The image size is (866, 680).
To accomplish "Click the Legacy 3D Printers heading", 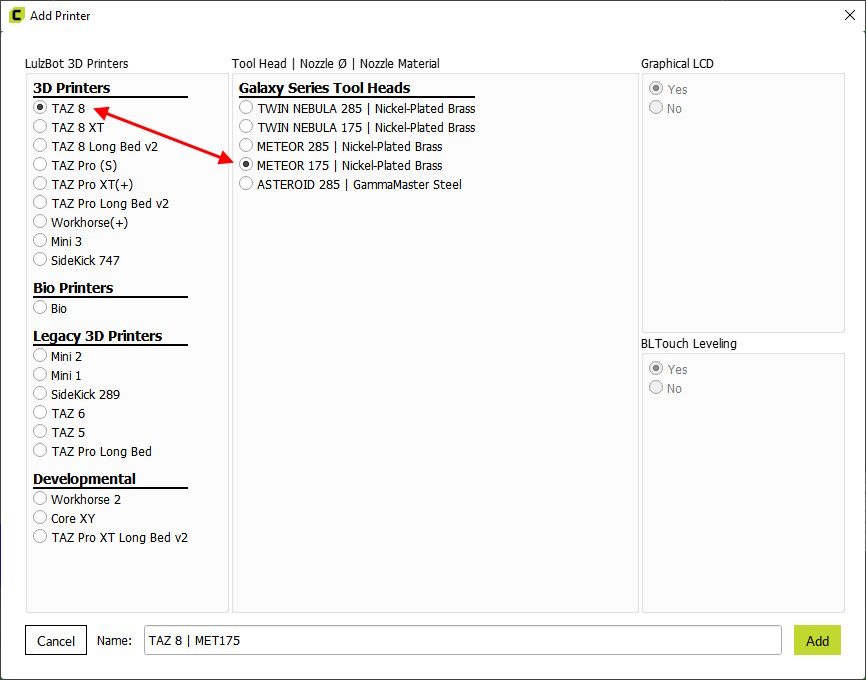I will pos(98,336).
